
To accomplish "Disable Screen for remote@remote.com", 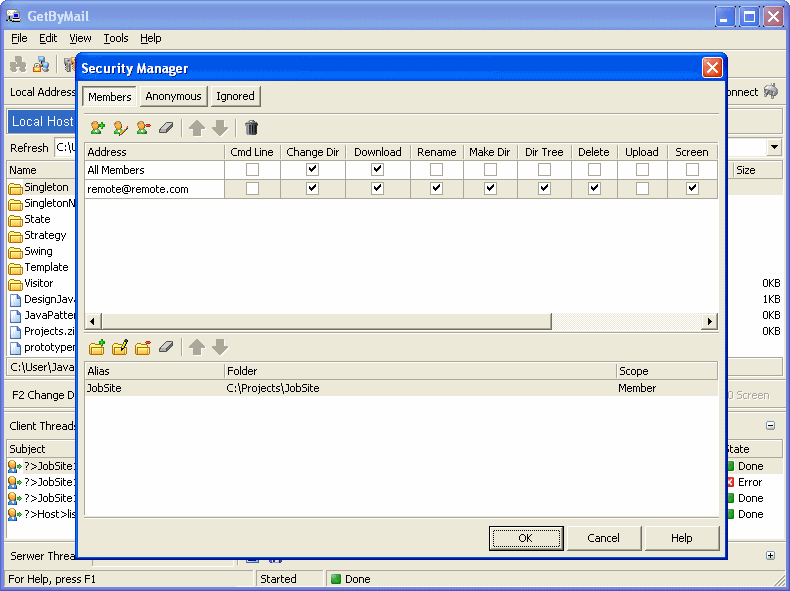I will pos(692,188).
